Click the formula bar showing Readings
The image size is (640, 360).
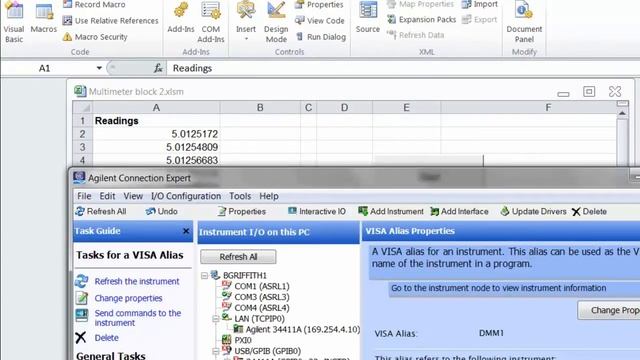coord(402,68)
